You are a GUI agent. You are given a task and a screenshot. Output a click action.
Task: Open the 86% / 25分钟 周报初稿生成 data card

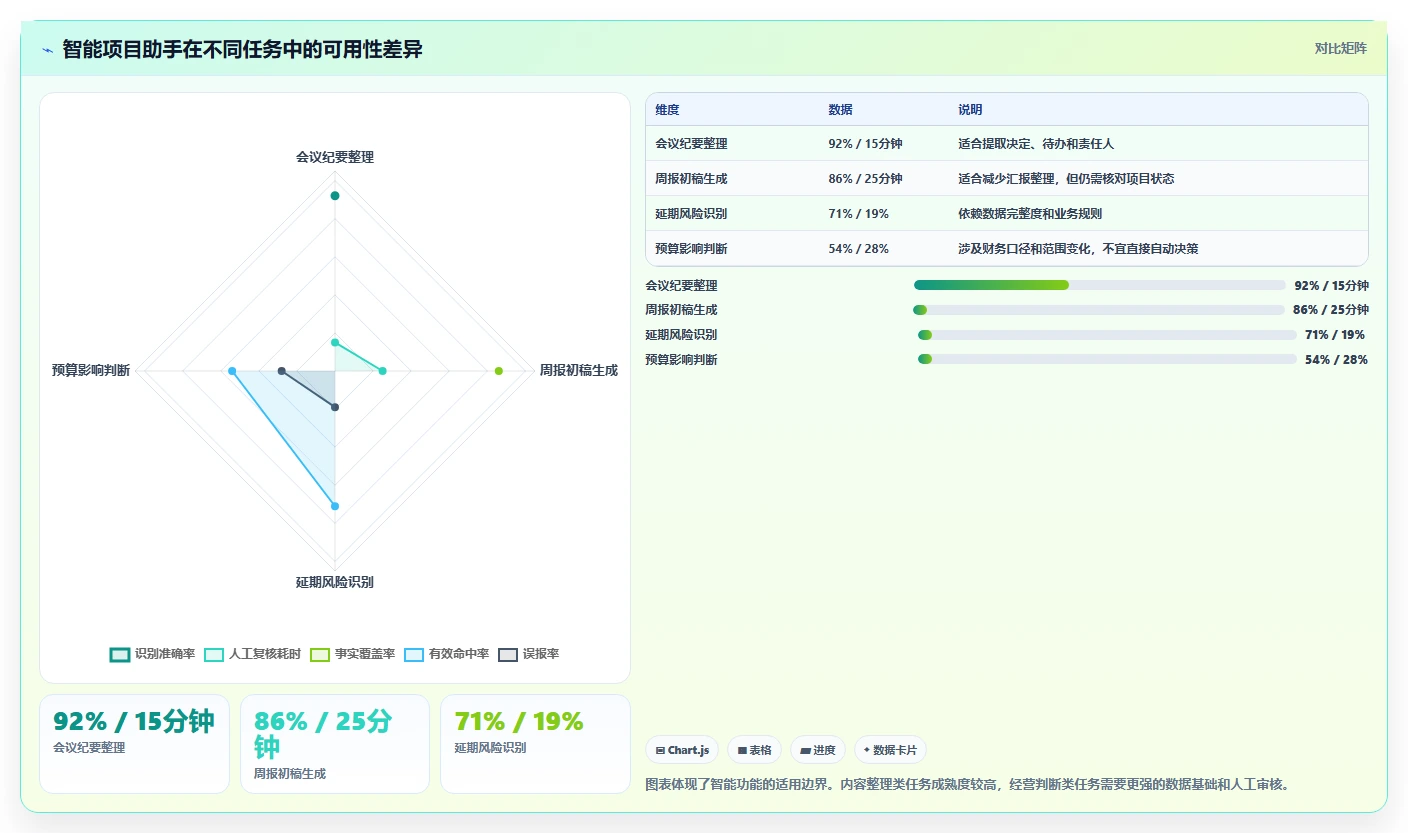[x=335, y=744]
